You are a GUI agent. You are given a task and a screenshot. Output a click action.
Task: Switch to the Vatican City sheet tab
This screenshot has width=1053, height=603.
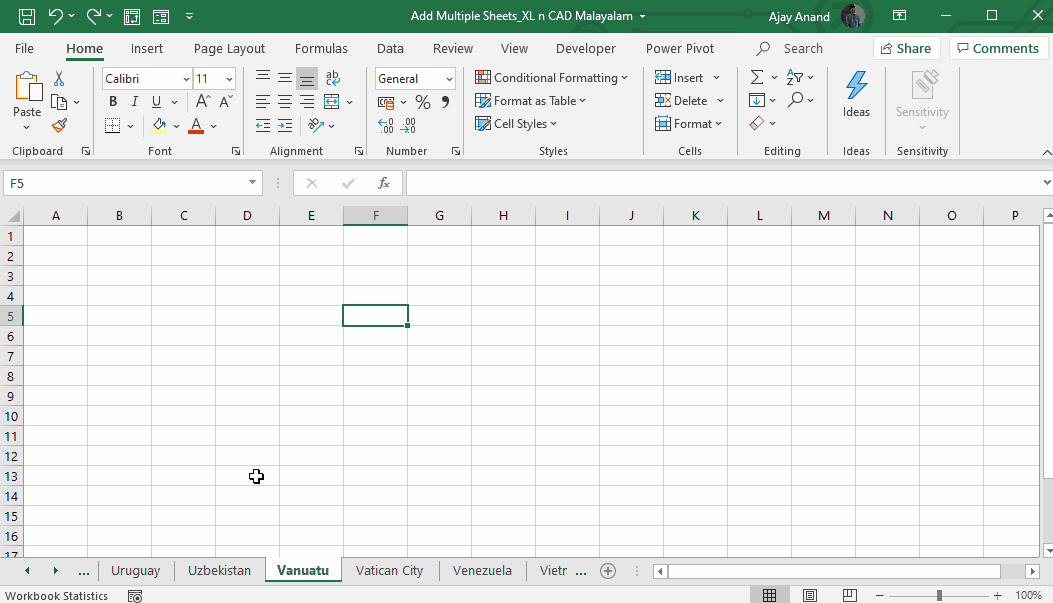(x=390, y=571)
